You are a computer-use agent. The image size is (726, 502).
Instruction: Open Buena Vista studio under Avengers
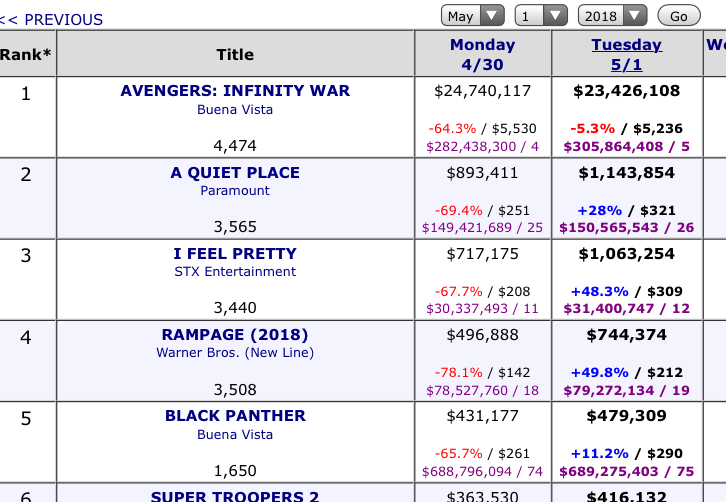235,109
